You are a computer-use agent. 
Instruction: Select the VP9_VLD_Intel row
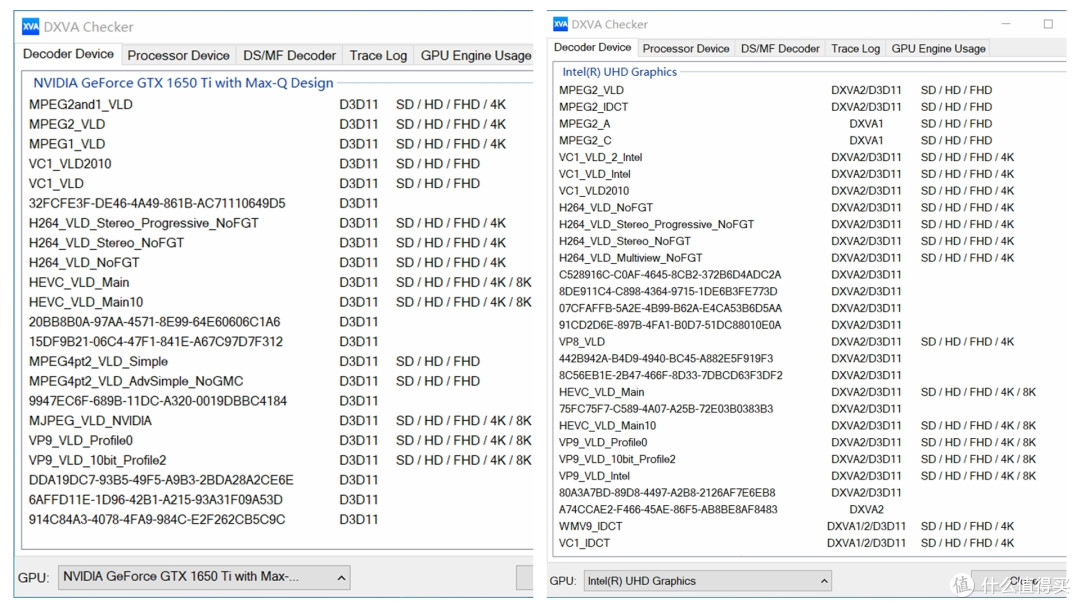coord(798,476)
